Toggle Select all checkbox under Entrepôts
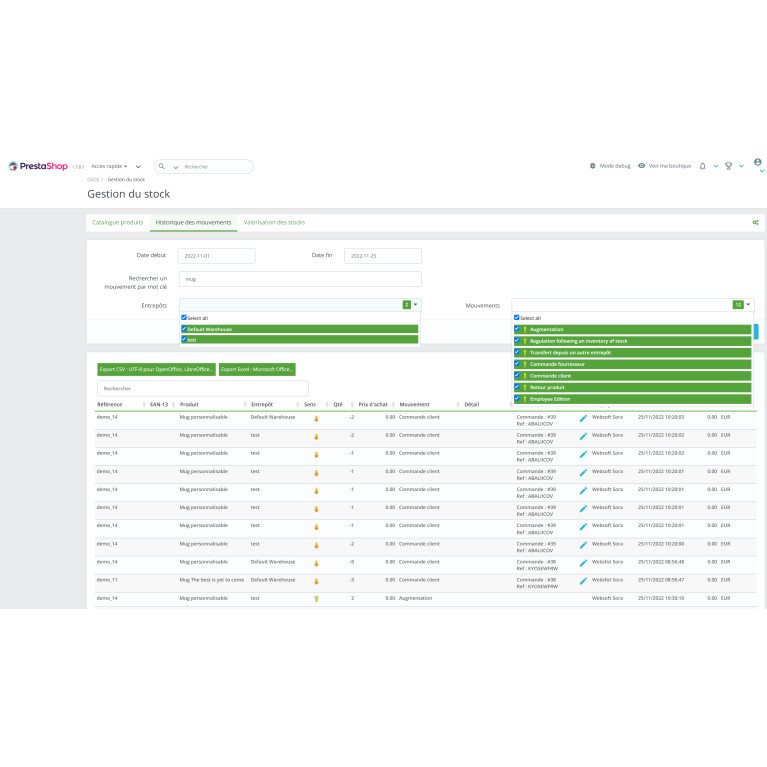The width and height of the screenshot is (767, 767). click(184, 318)
